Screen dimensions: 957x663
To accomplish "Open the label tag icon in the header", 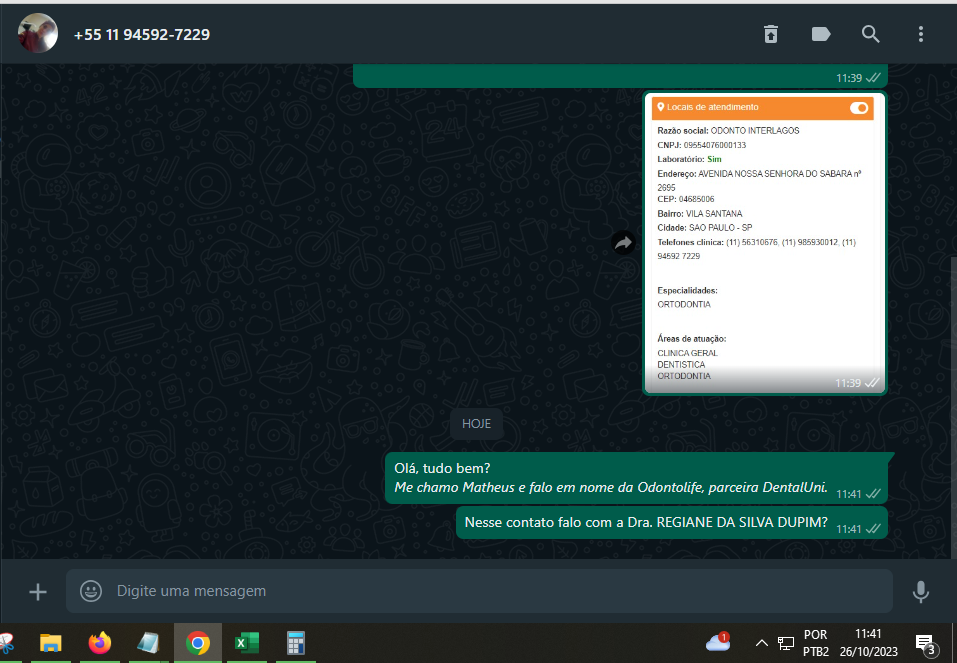I will pos(821,34).
